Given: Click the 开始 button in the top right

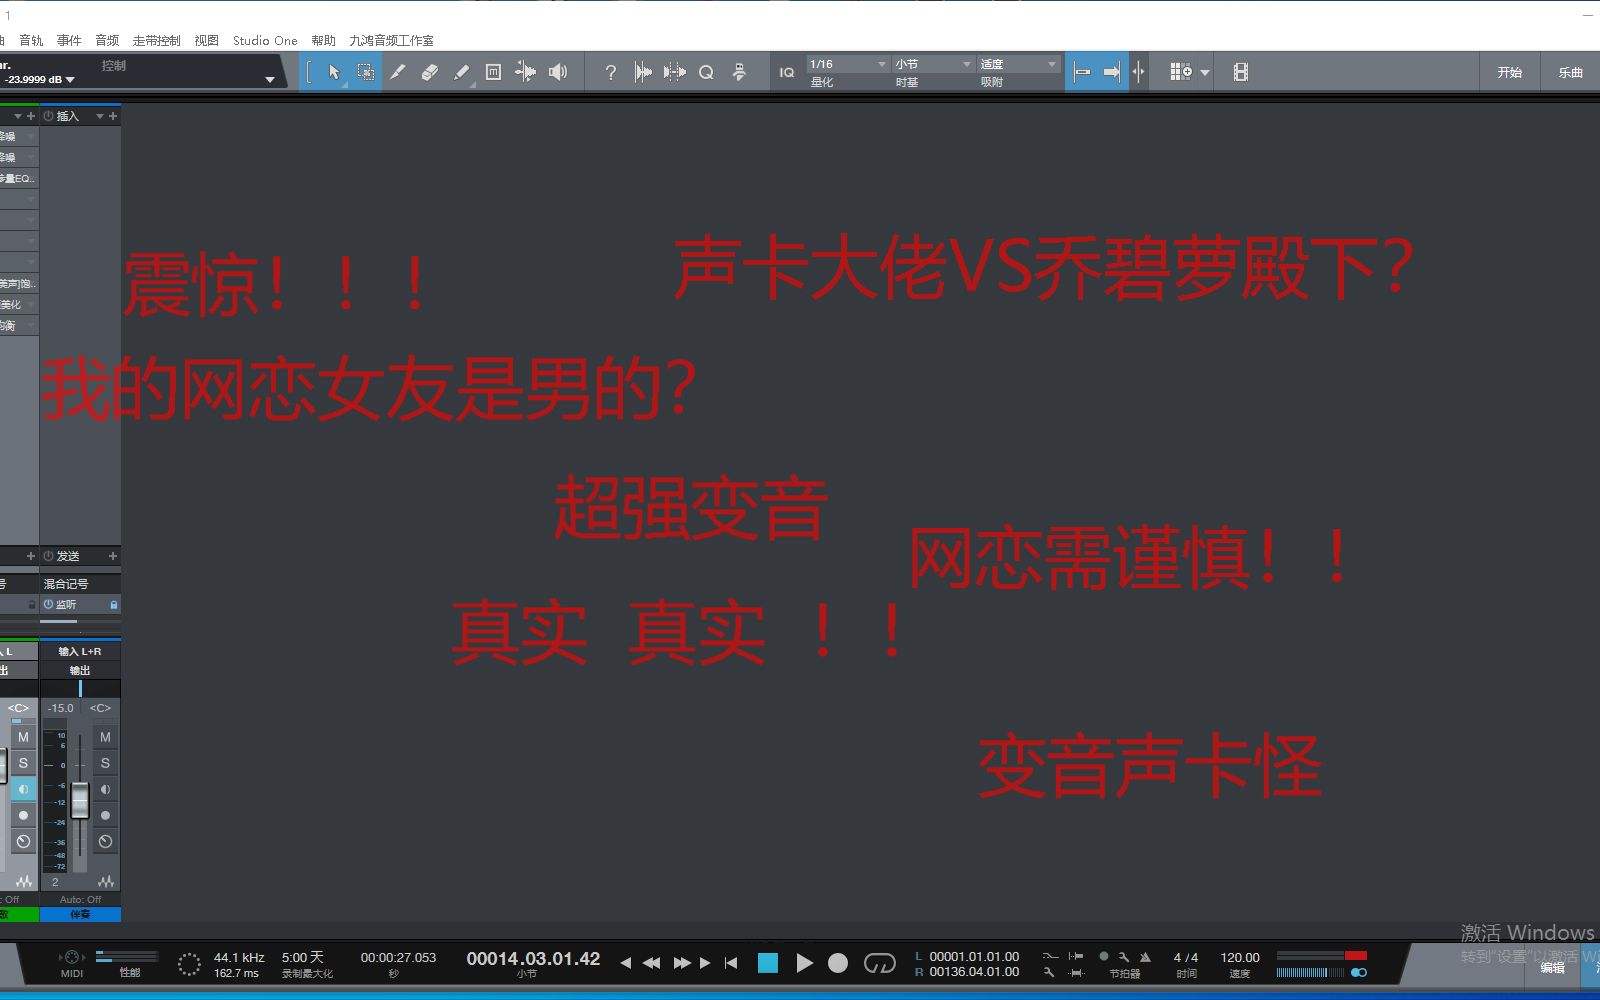Looking at the screenshot, I should pyautogui.click(x=1510, y=71).
